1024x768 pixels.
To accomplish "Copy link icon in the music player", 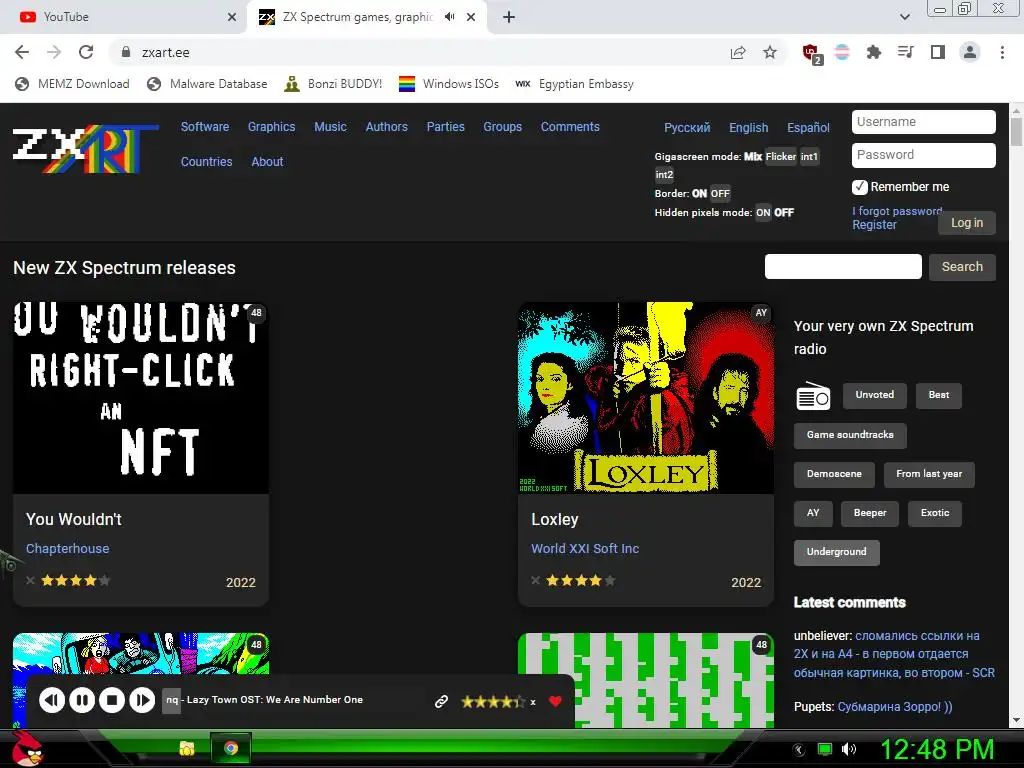I will [x=441, y=701].
